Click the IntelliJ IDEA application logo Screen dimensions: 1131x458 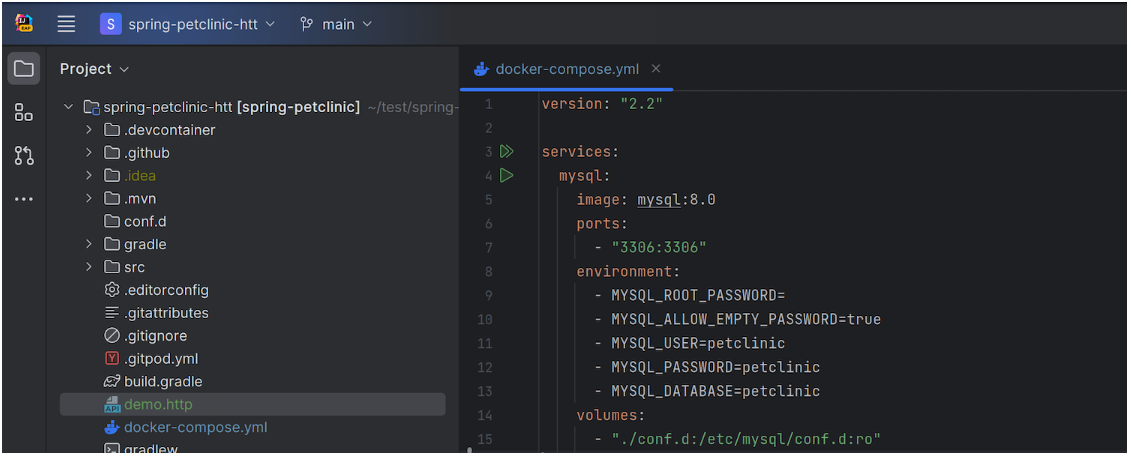(x=24, y=23)
